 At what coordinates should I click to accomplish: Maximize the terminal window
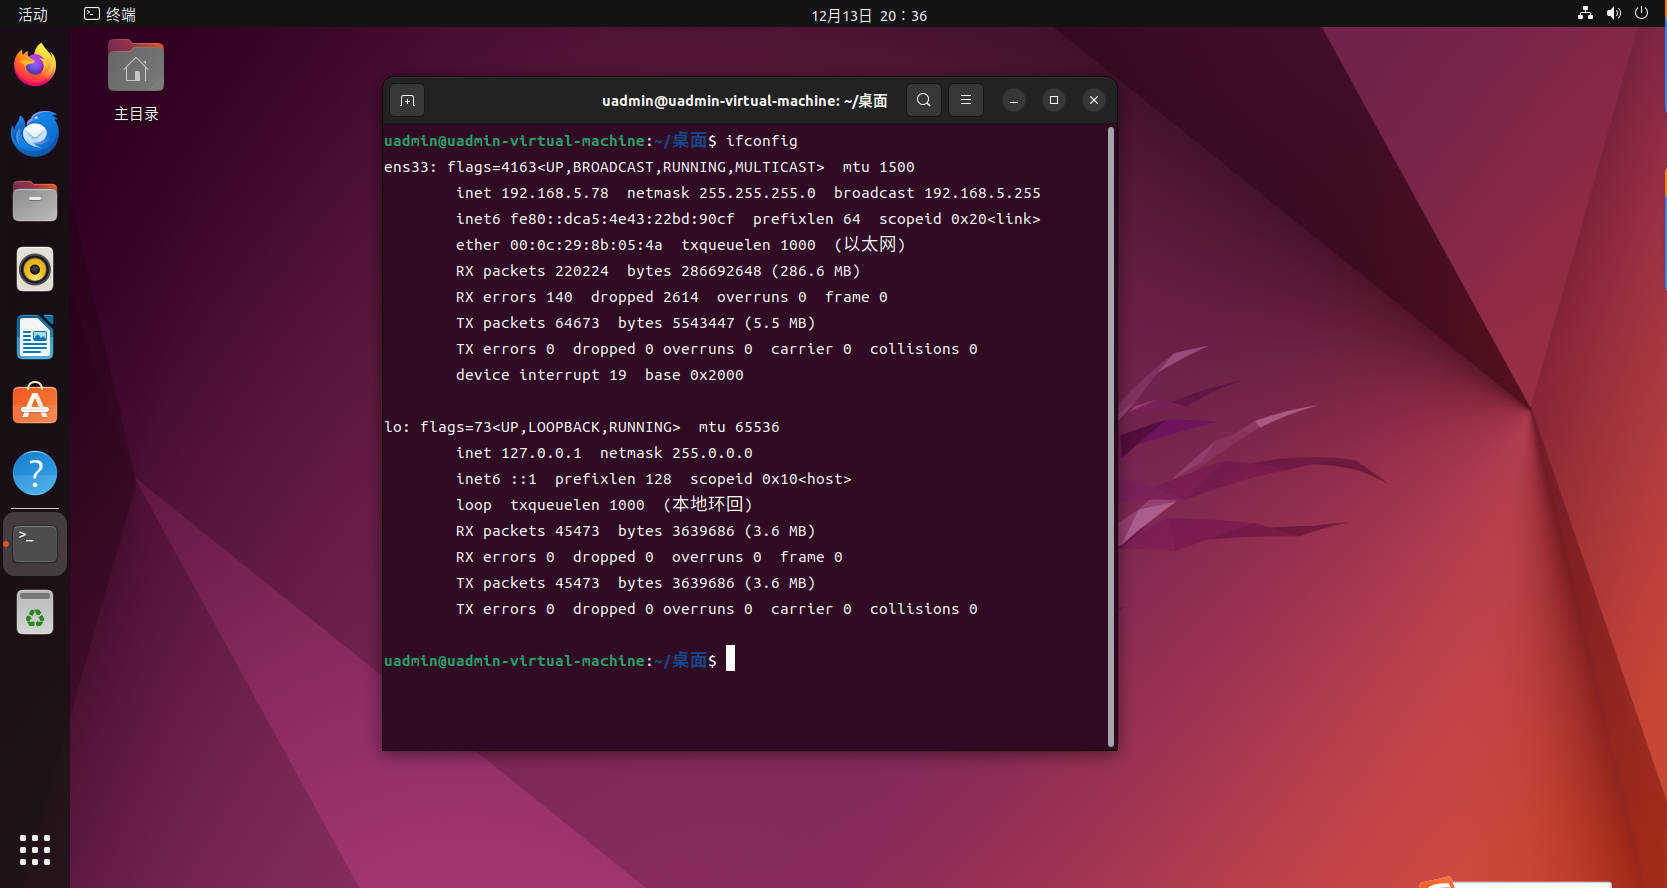(x=1053, y=100)
